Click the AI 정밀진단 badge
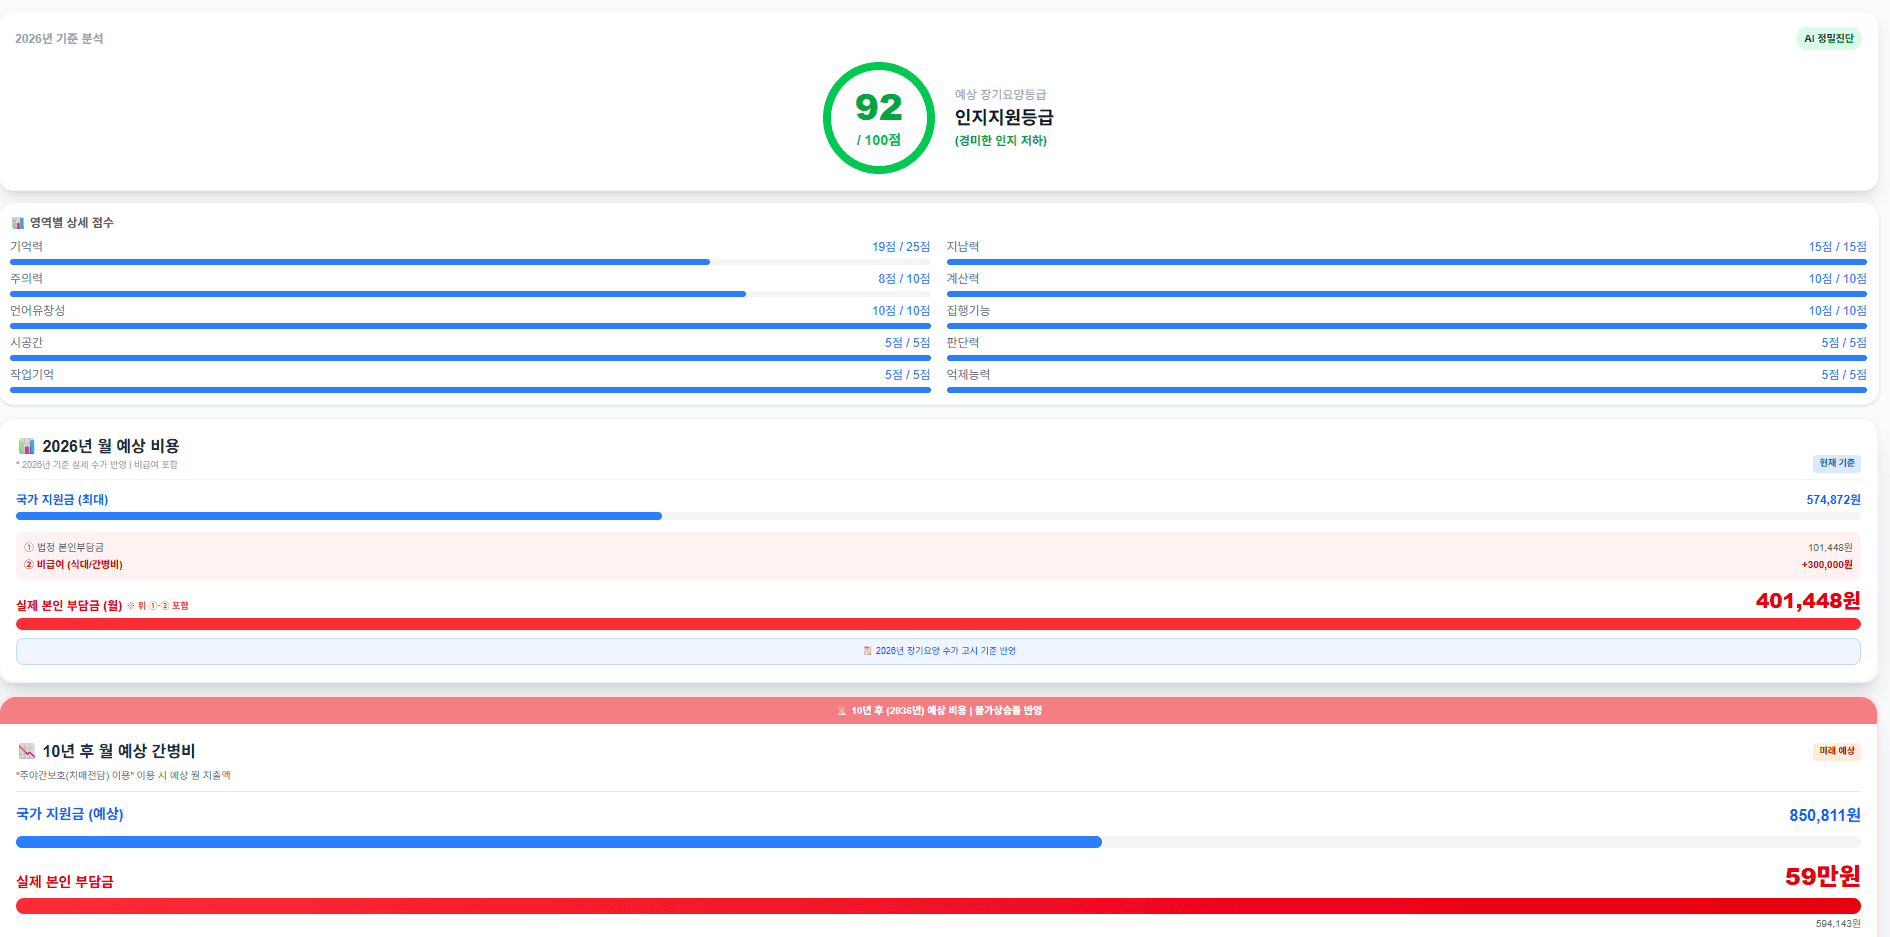The width and height of the screenshot is (1890, 937). [1828, 39]
